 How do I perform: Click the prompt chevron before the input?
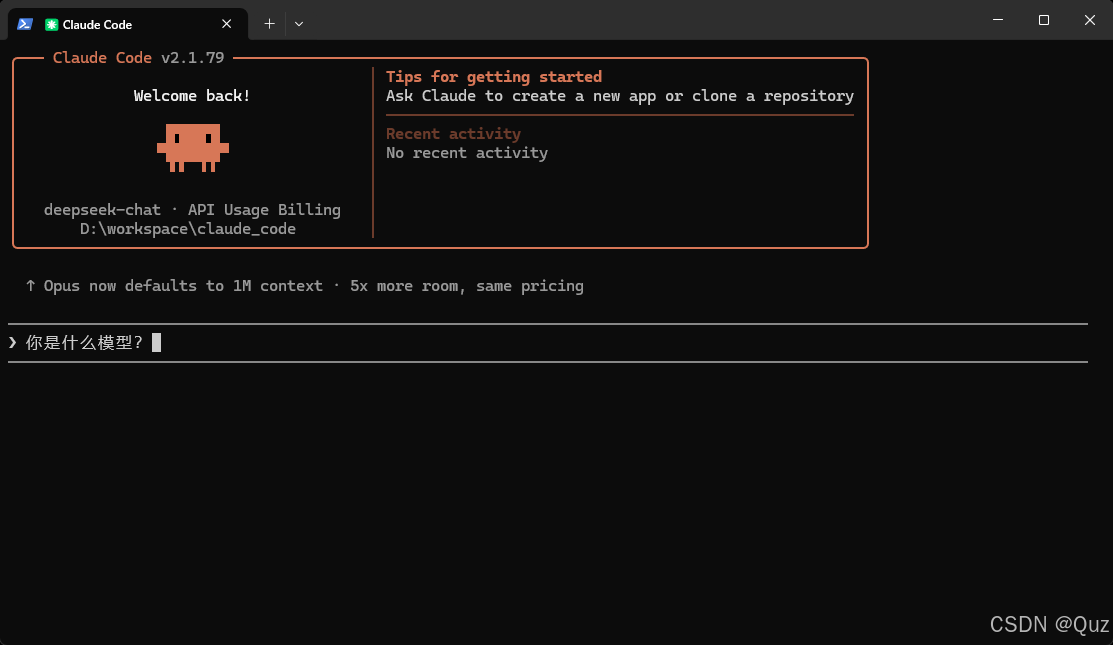(x=13, y=343)
